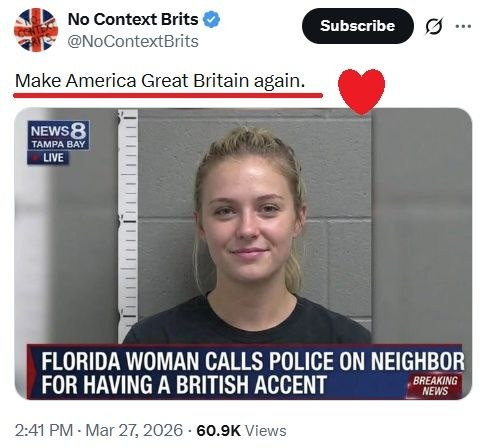Open the No Context Brits profile avatar
This screenshot has height=448, width=488.
(36, 30)
